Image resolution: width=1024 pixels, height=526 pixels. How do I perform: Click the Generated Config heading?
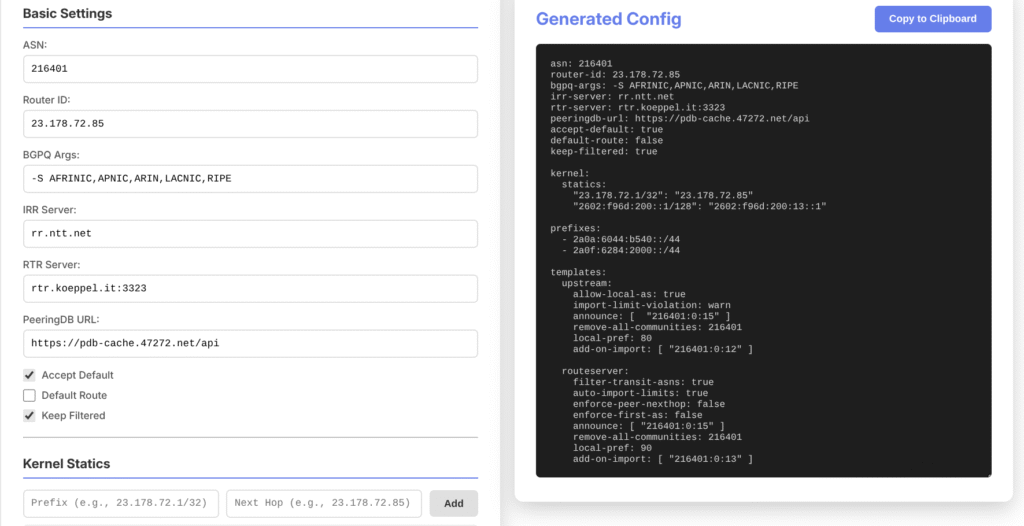(x=608, y=19)
